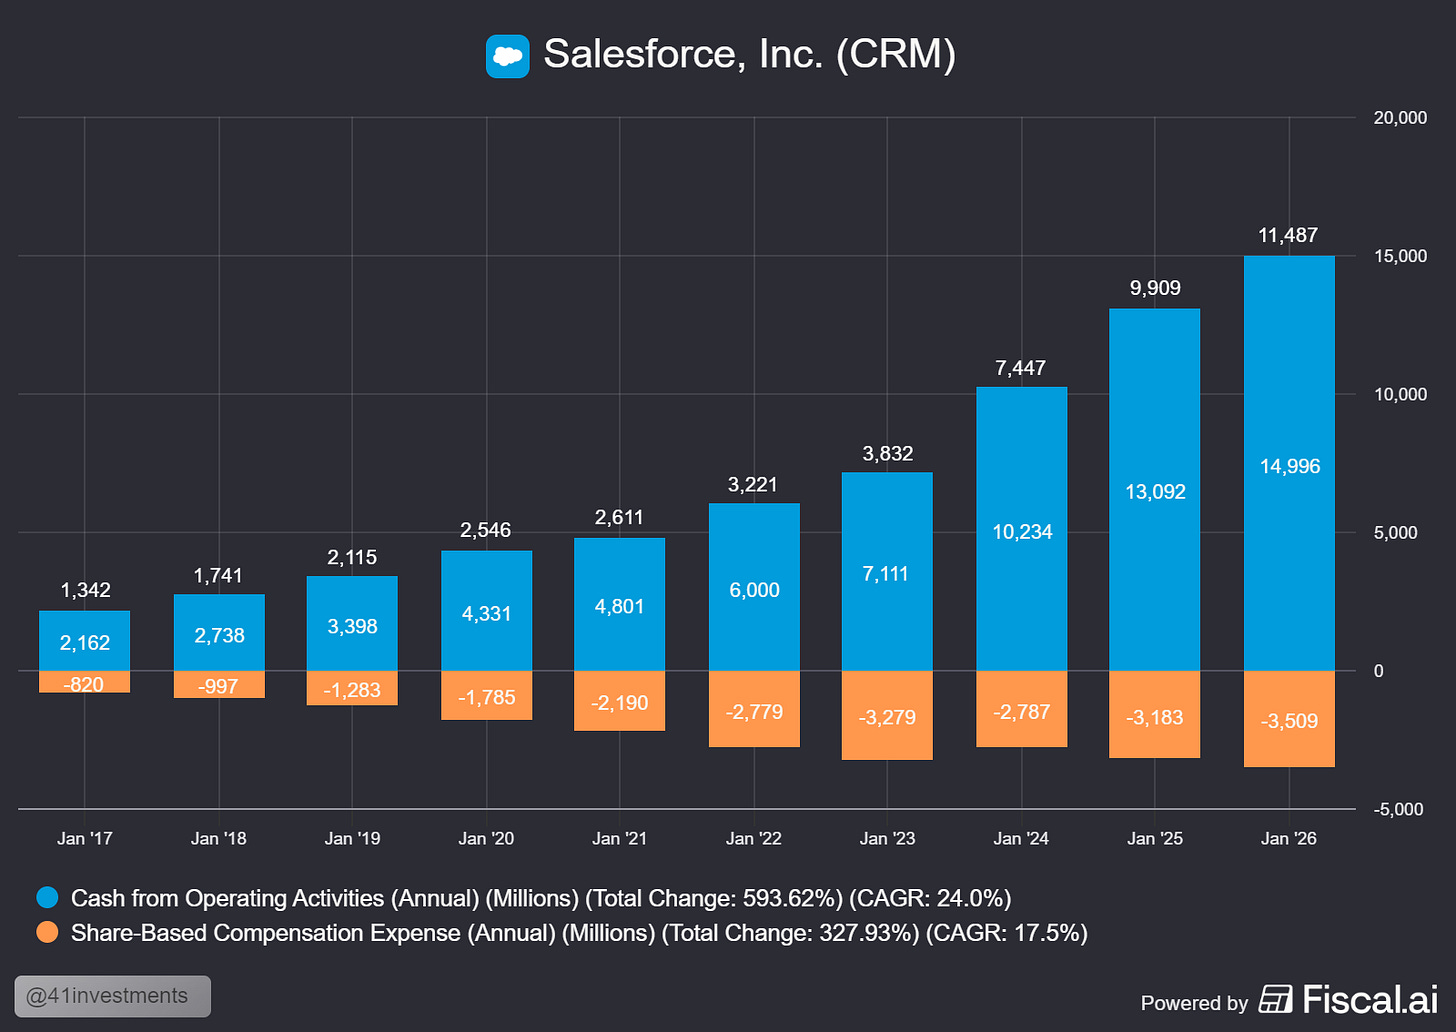Click the "2,115" total above Jan '19
1456x1032 pixels.
[x=352, y=558]
